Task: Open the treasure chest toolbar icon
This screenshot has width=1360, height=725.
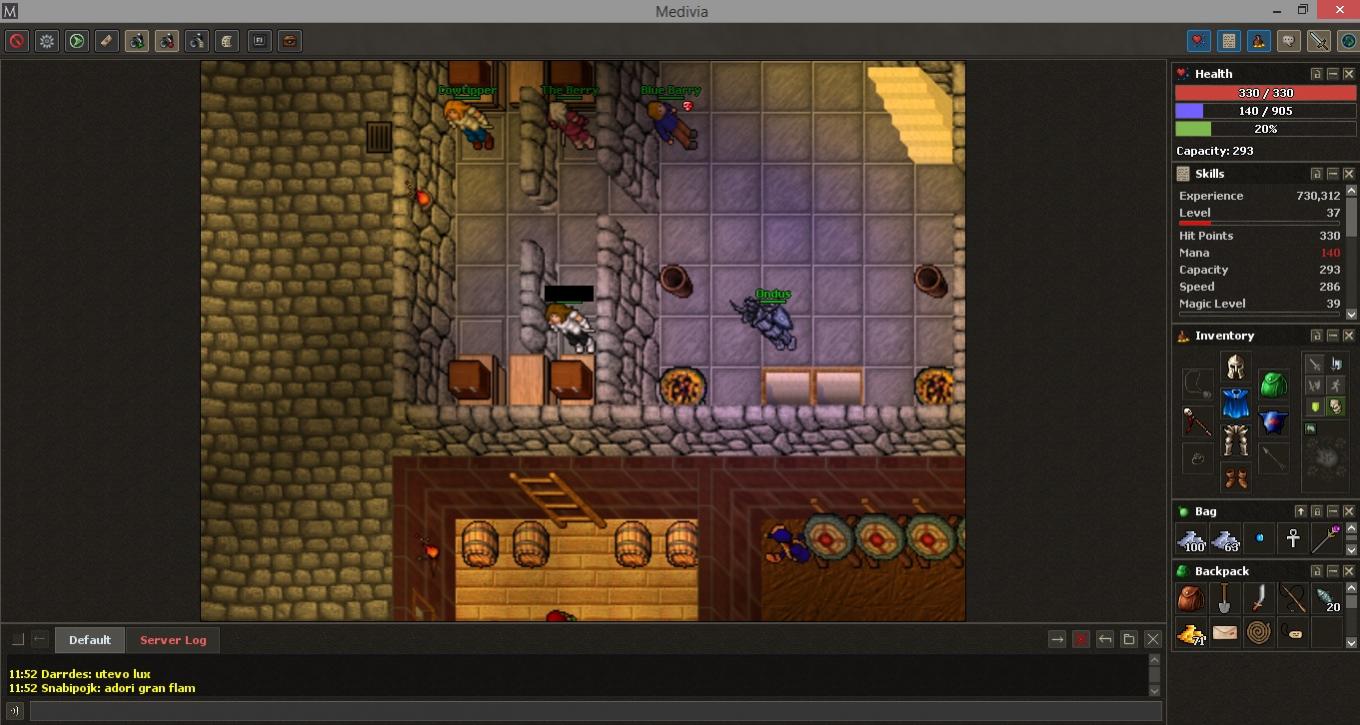Action: (289, 41)
